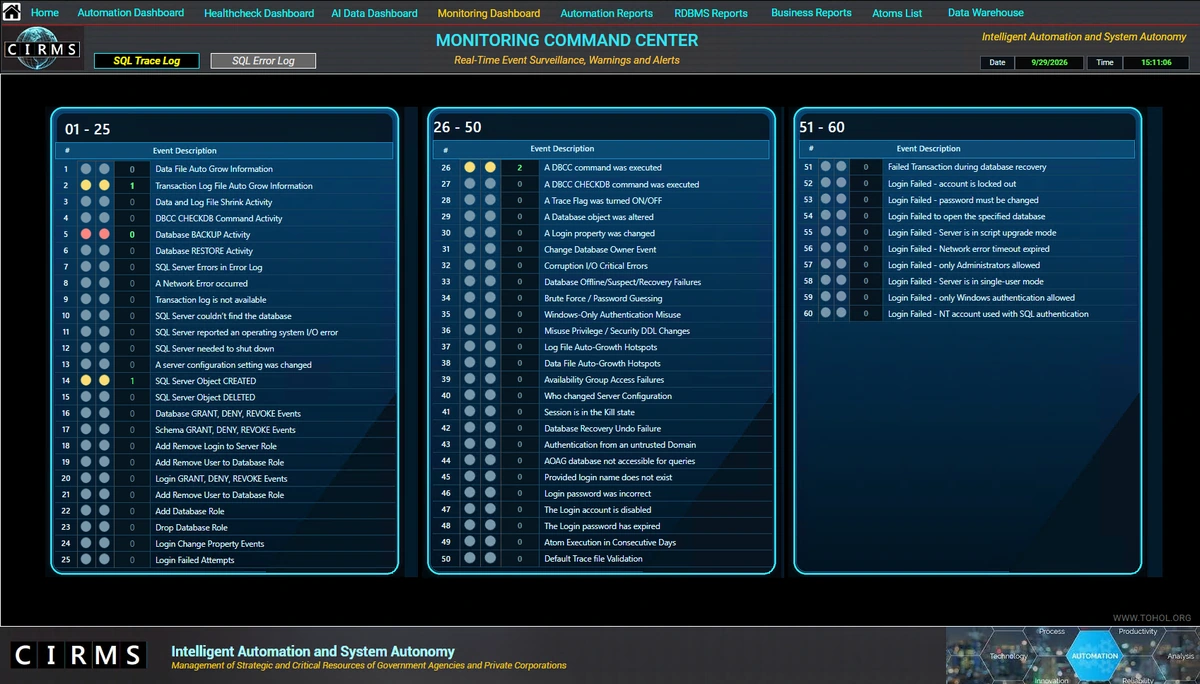
Task: Click first yellow indicator for Transaction Log Auto Grow
Action: click(86, 186)
